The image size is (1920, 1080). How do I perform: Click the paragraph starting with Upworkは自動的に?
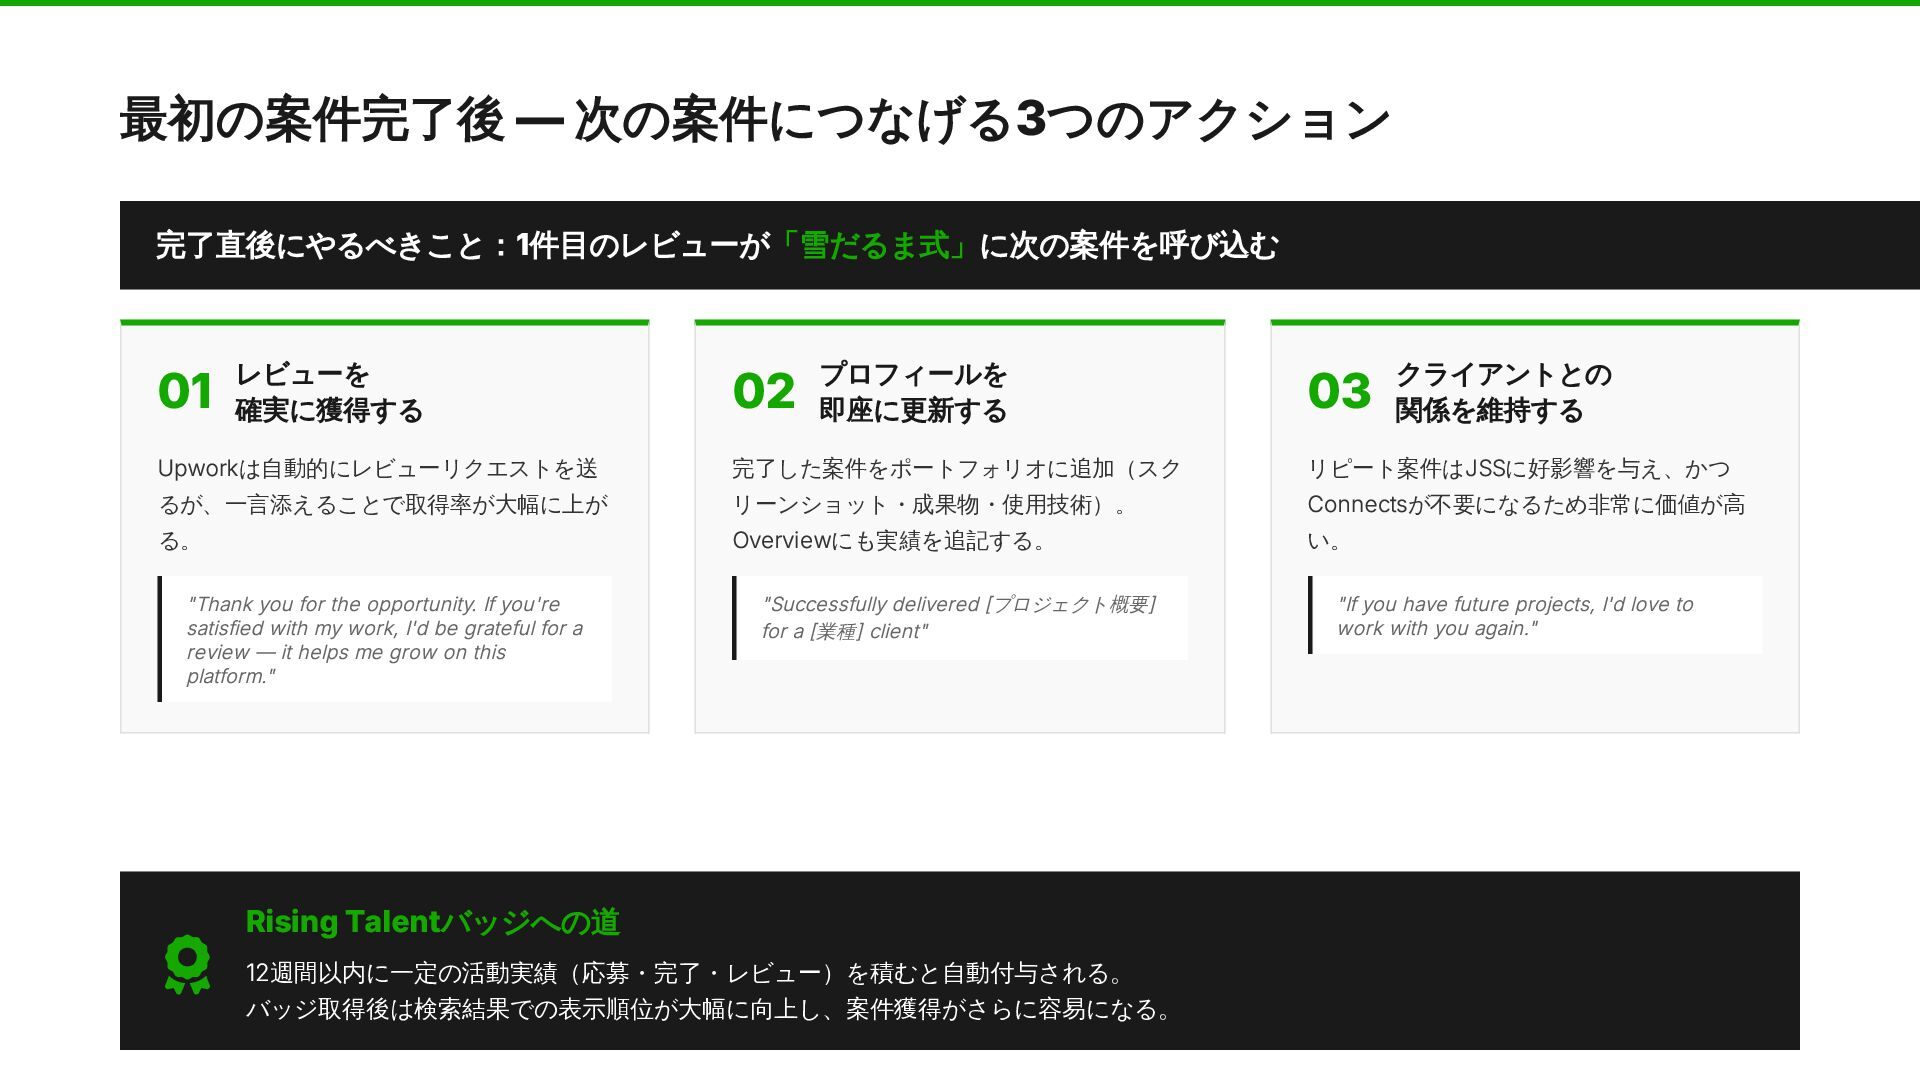pos(383,504)
